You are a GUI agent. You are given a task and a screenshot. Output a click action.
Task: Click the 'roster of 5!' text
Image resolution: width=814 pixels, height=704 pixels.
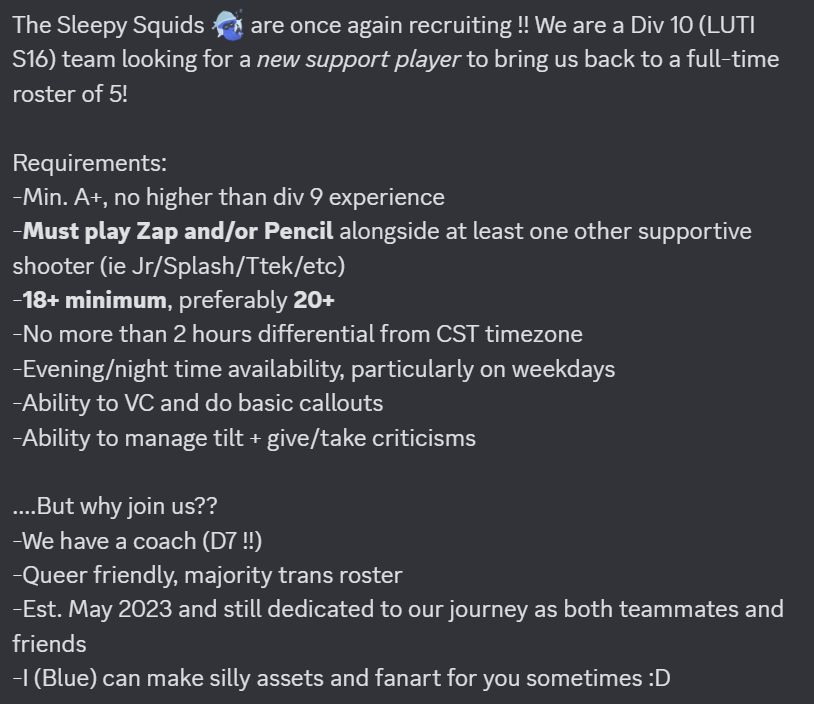pyautogui.click(x=70, y=94)
